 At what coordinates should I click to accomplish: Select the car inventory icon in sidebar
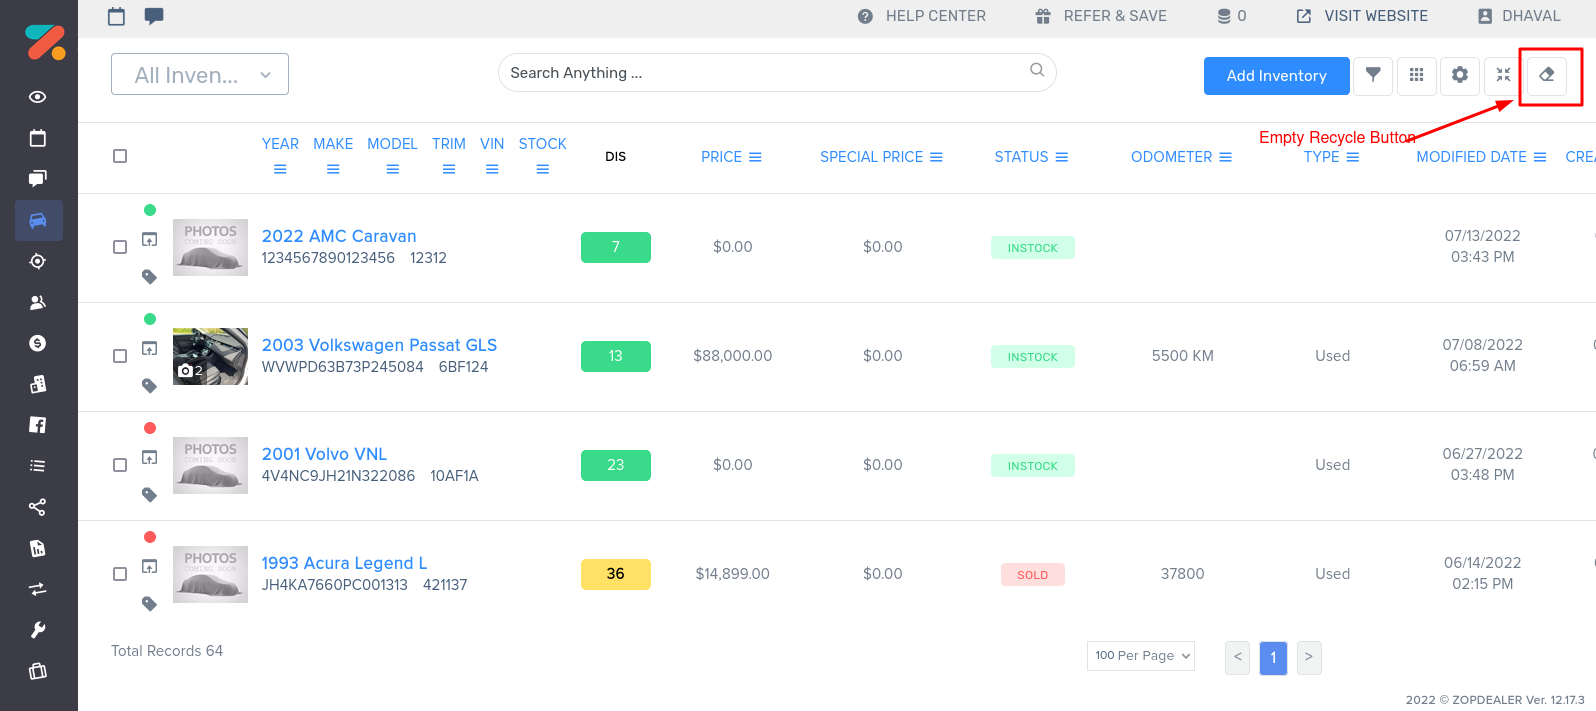pyautogui.click(x=38, y=220)
